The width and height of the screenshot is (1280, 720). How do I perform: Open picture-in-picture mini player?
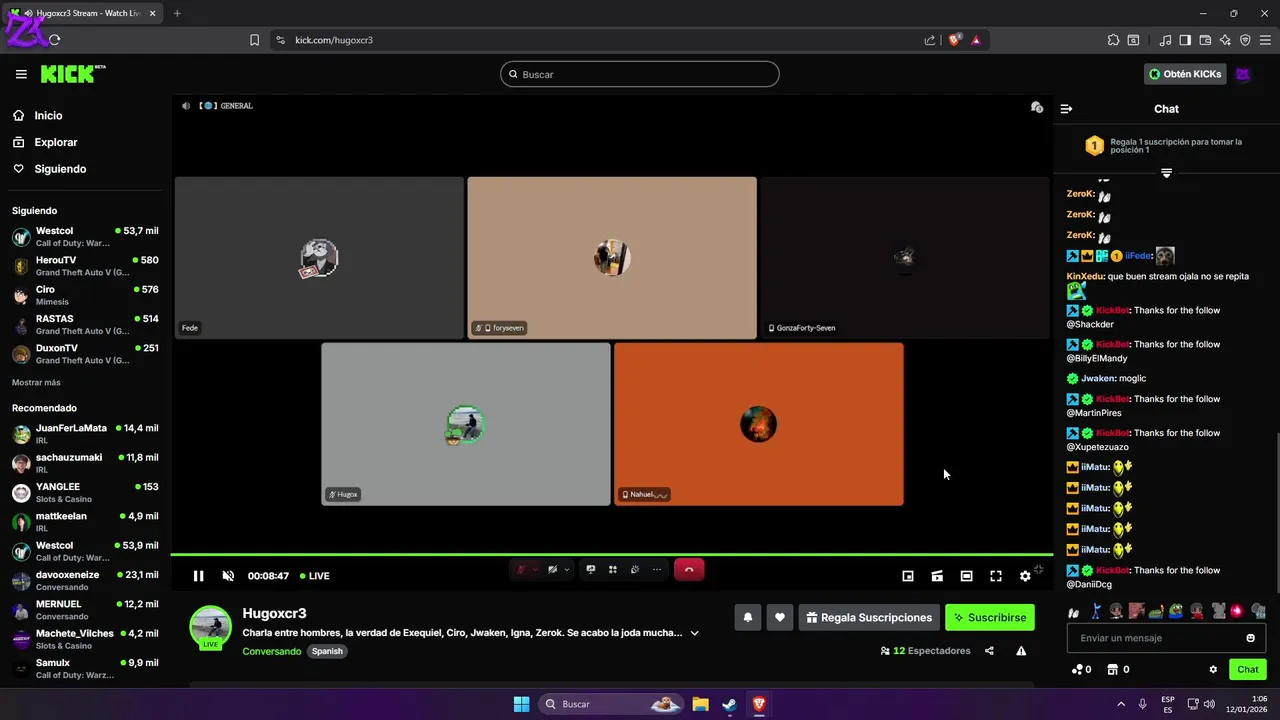click(908, 576)
